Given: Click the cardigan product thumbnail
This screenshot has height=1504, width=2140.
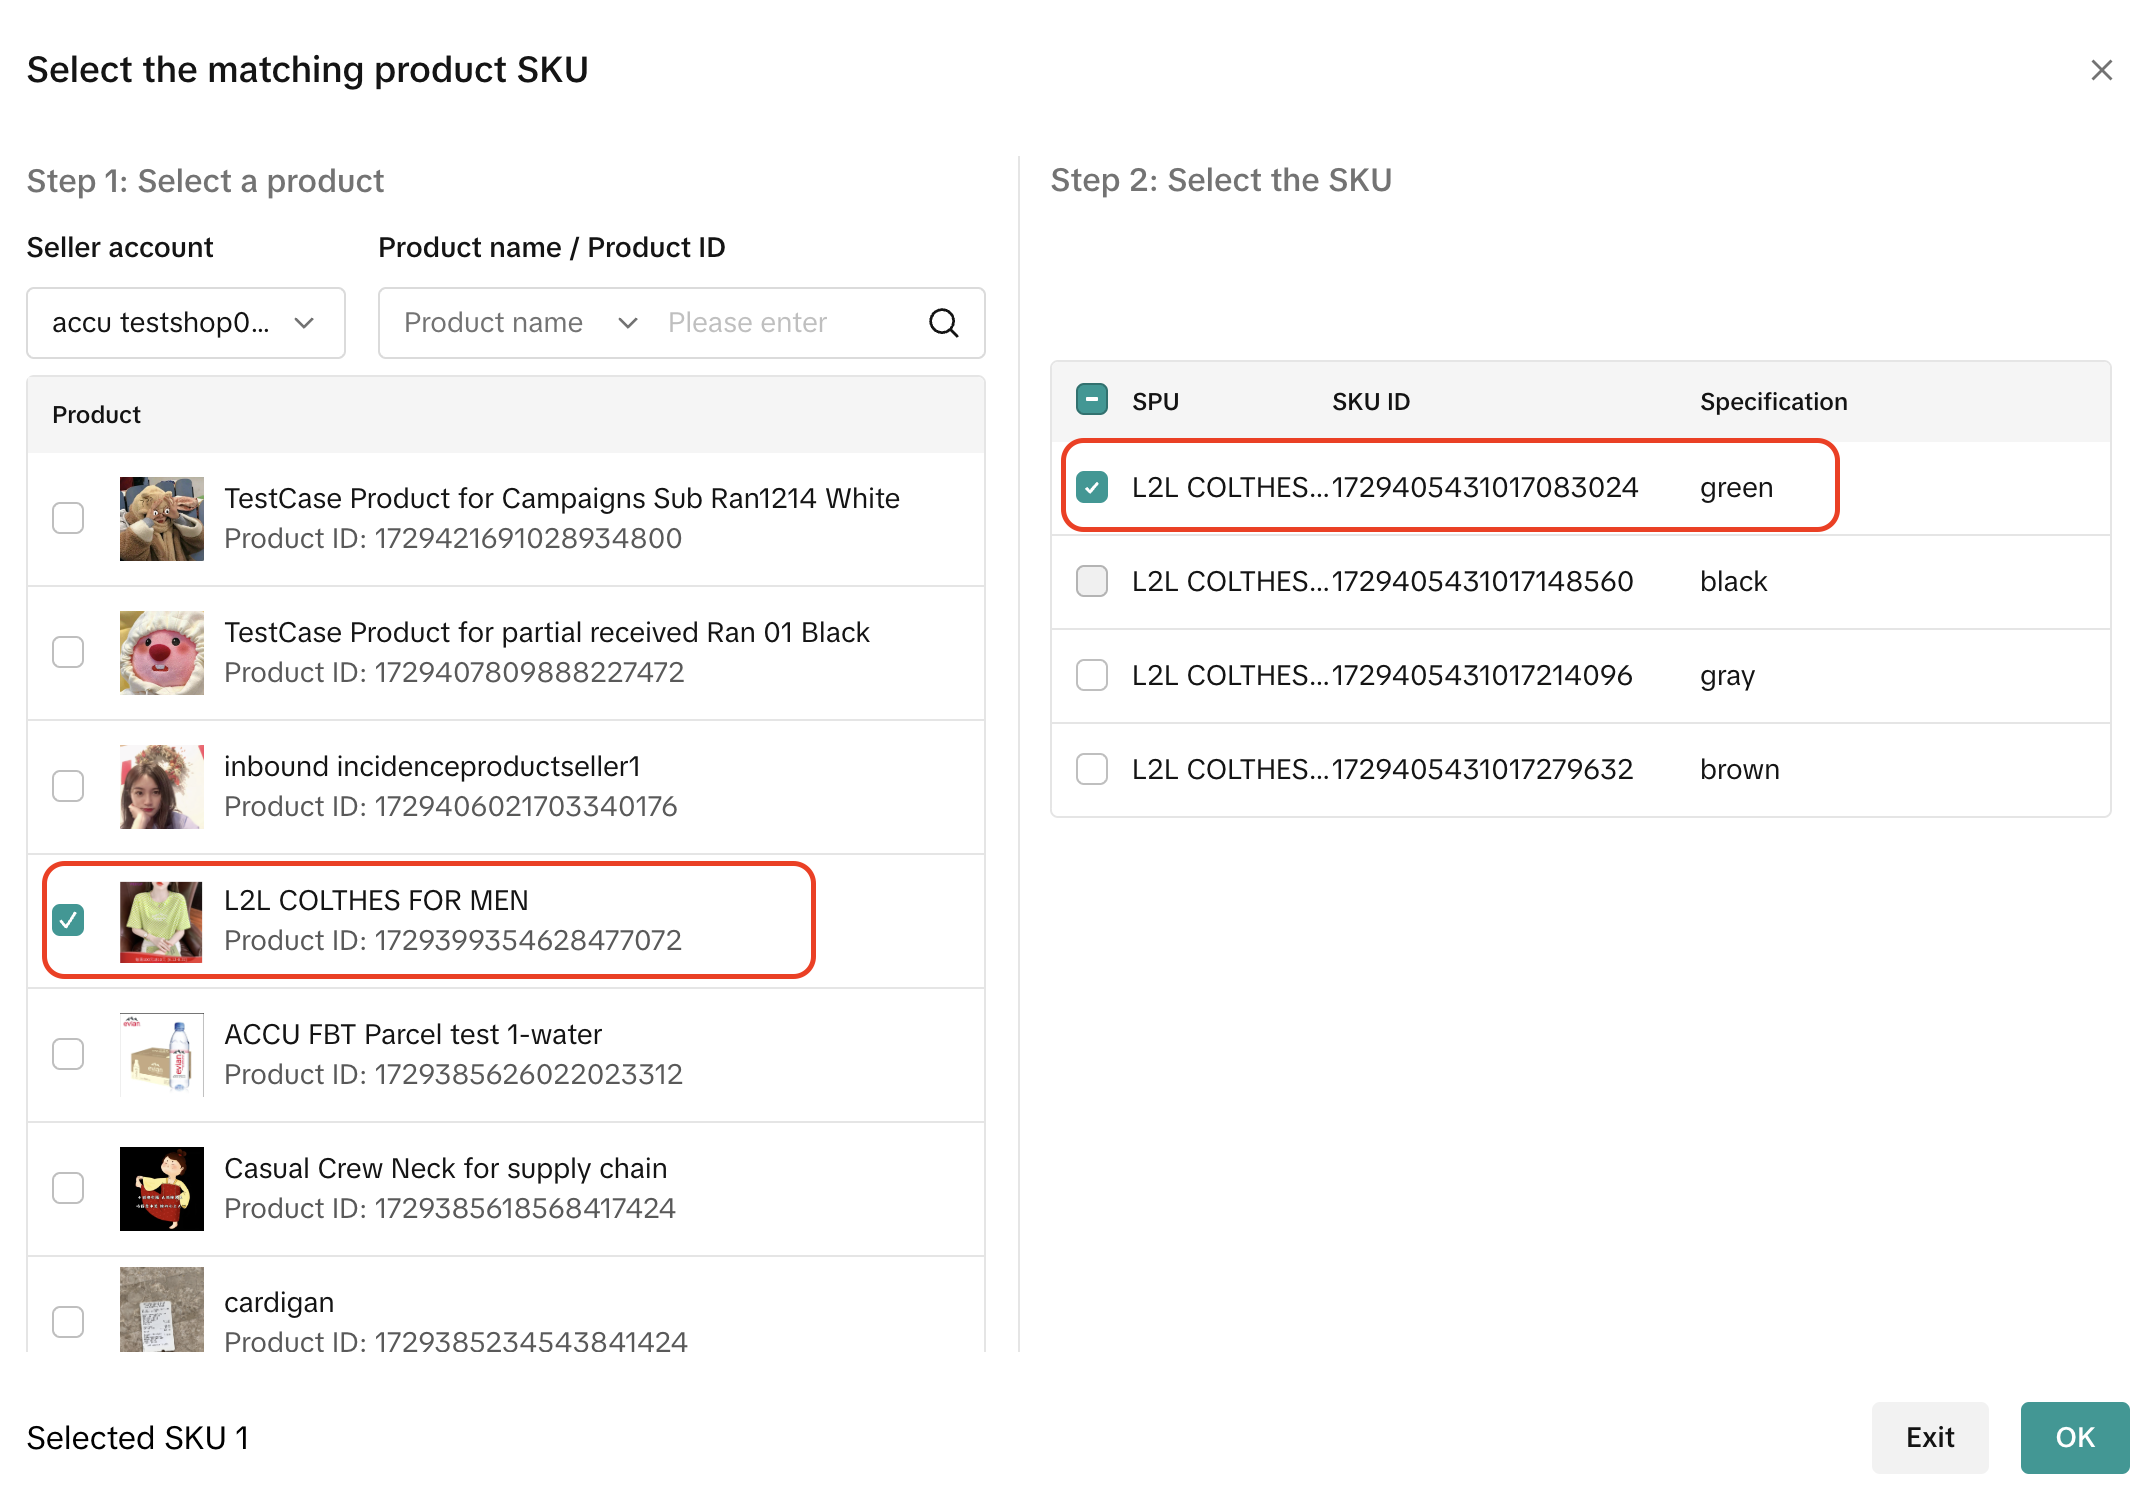Looking at the screenshot, I should pyautogui.click(x=161, y=1310).
